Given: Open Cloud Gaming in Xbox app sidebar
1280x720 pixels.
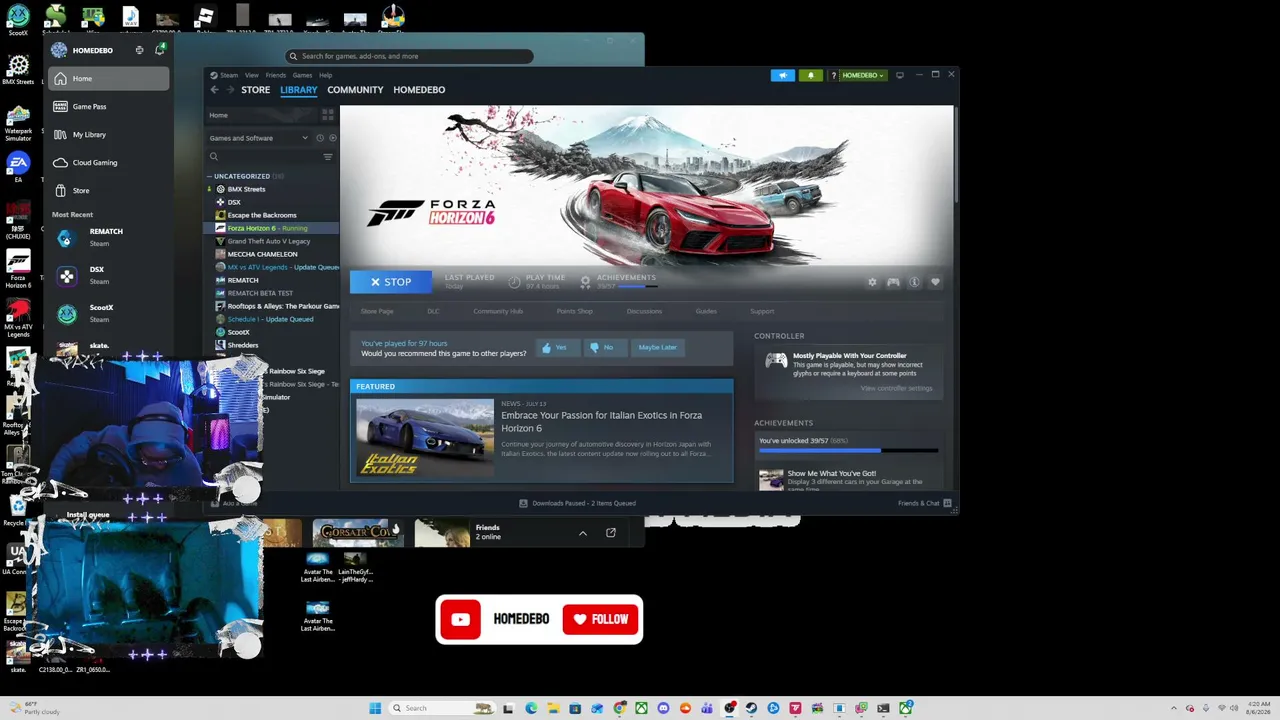Looking at the screenshot, I should (108, 162).
